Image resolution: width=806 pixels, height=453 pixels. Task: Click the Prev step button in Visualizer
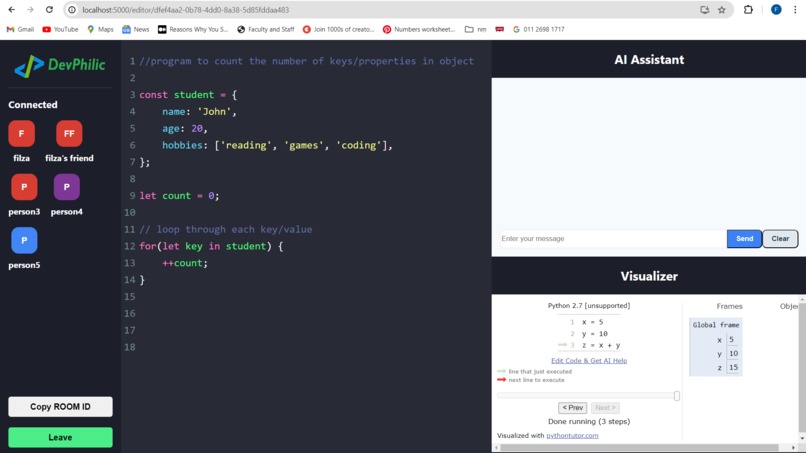573,408
